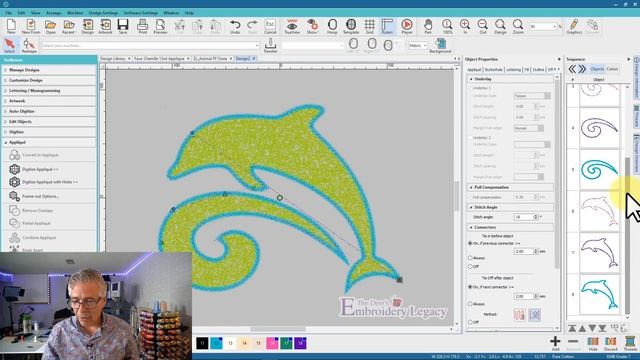Add a thread color with plus icon
640x360 pixels.
[555, 343]
